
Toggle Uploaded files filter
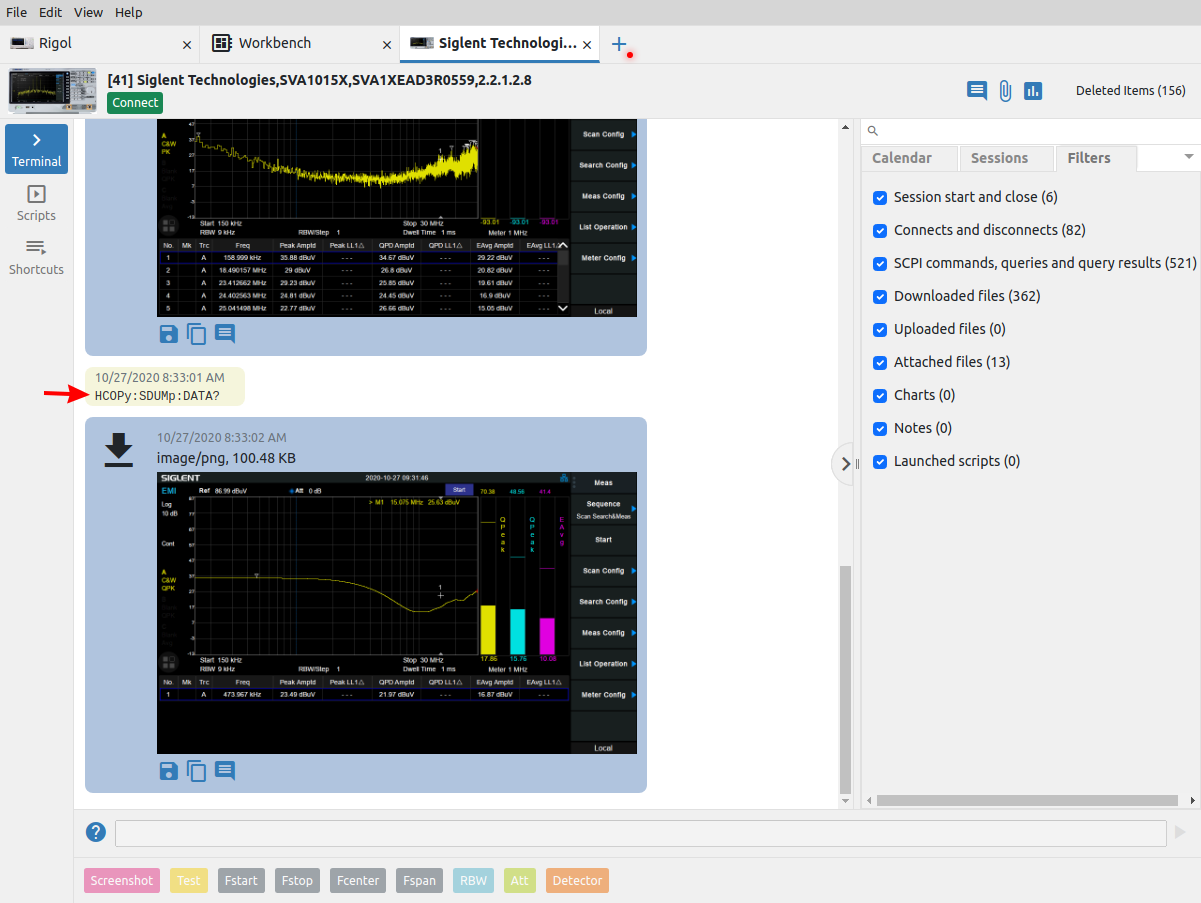(880, 330)
